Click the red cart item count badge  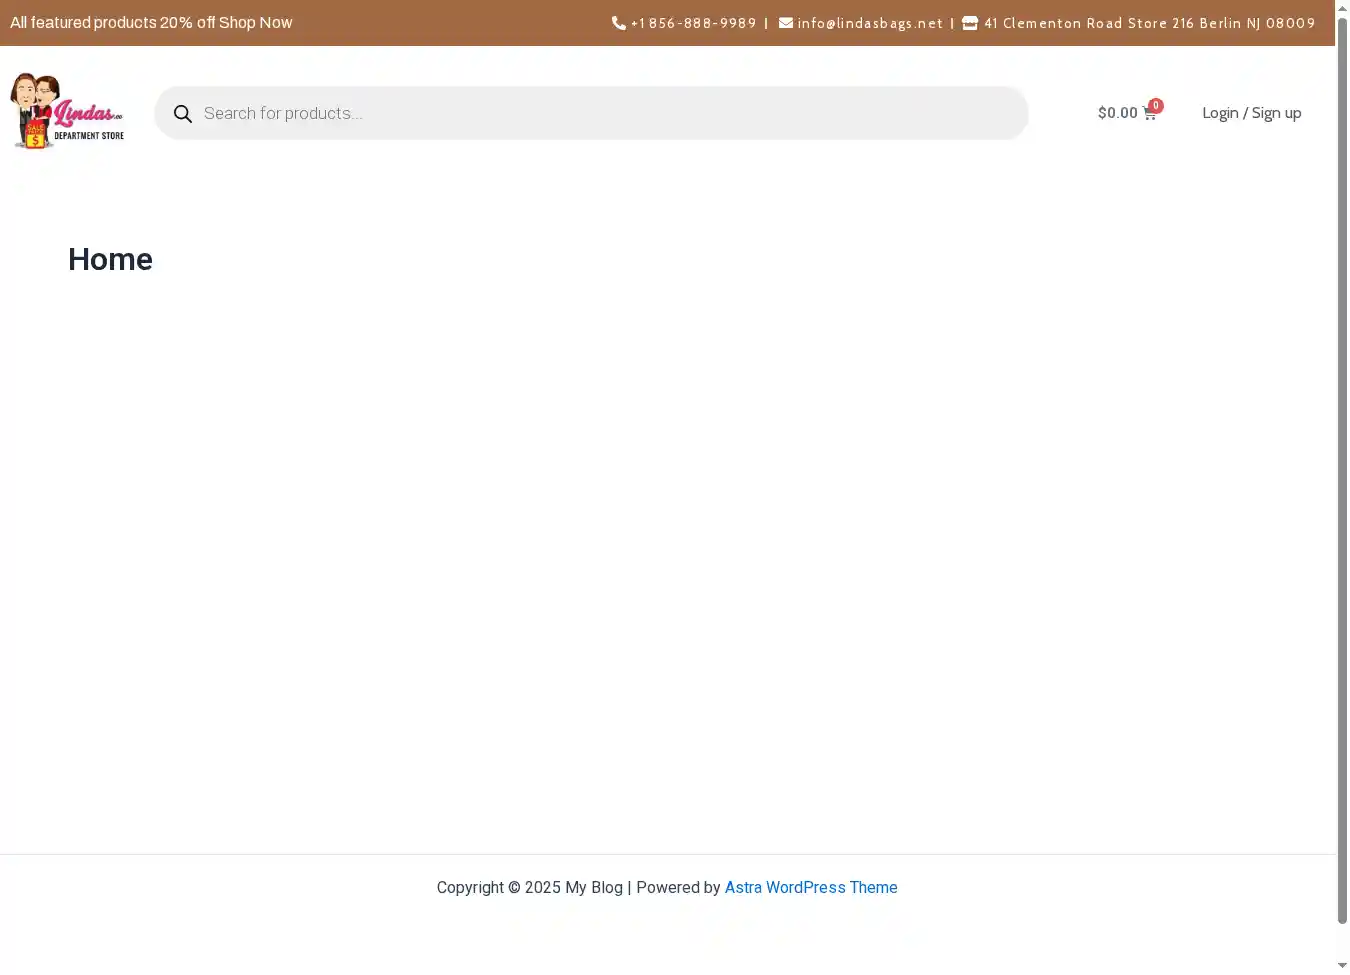coord(1156,105)
